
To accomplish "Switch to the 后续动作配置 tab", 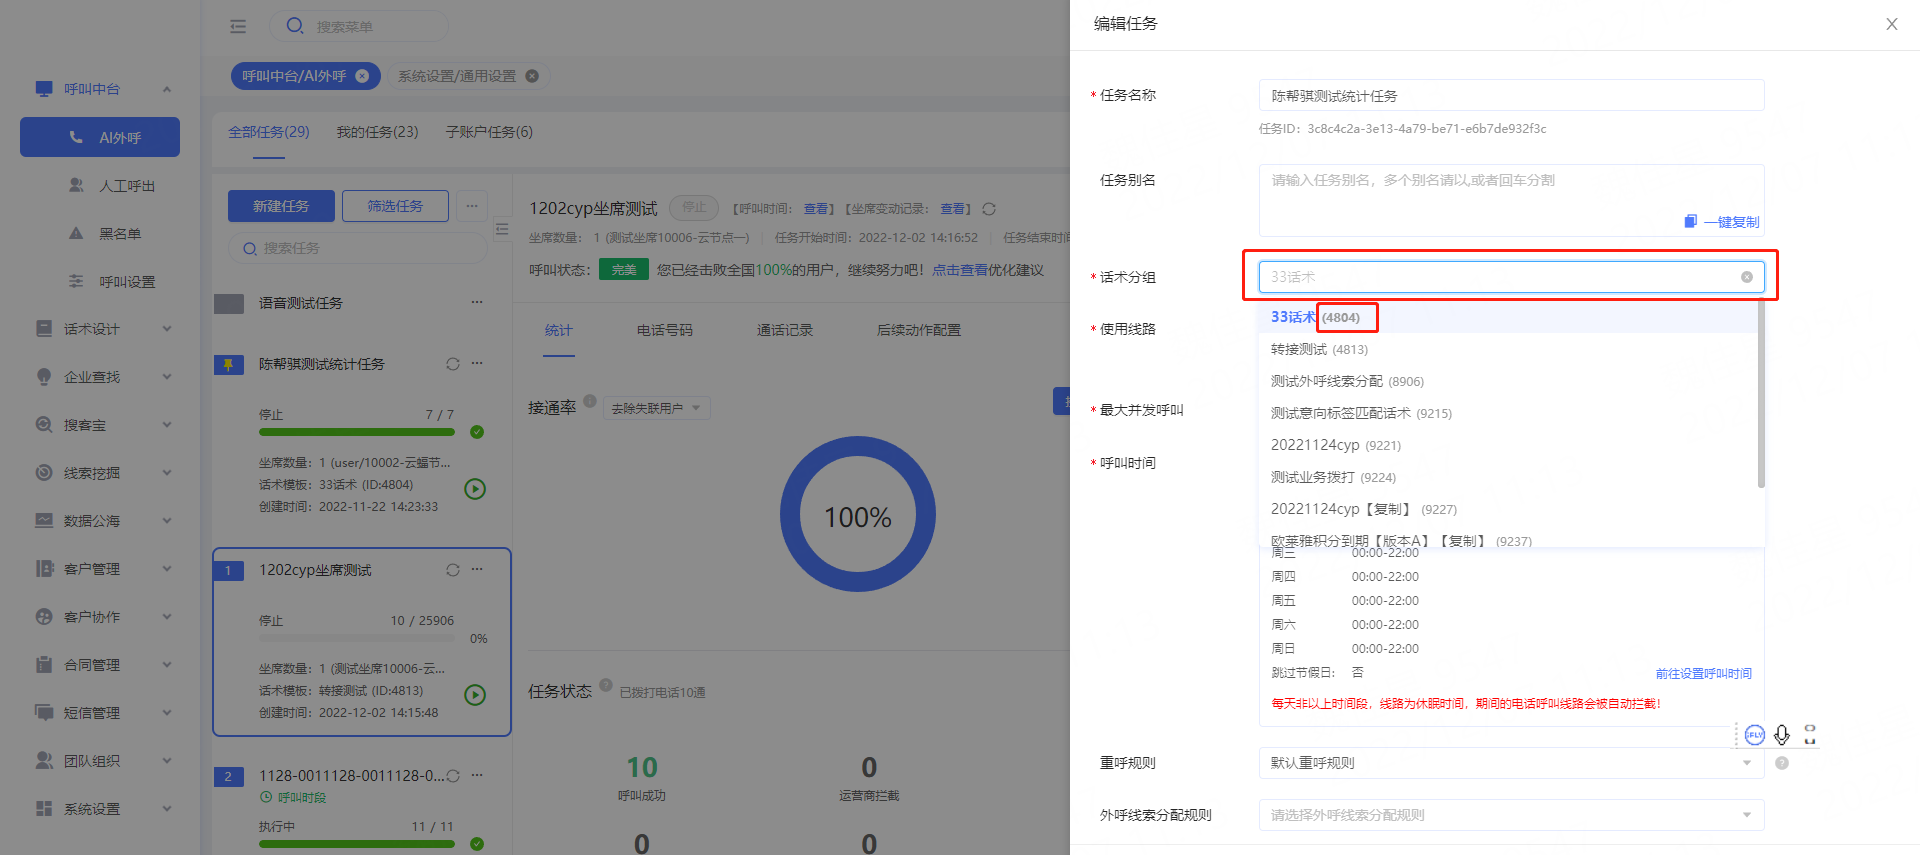I will [x=919, y=330].
